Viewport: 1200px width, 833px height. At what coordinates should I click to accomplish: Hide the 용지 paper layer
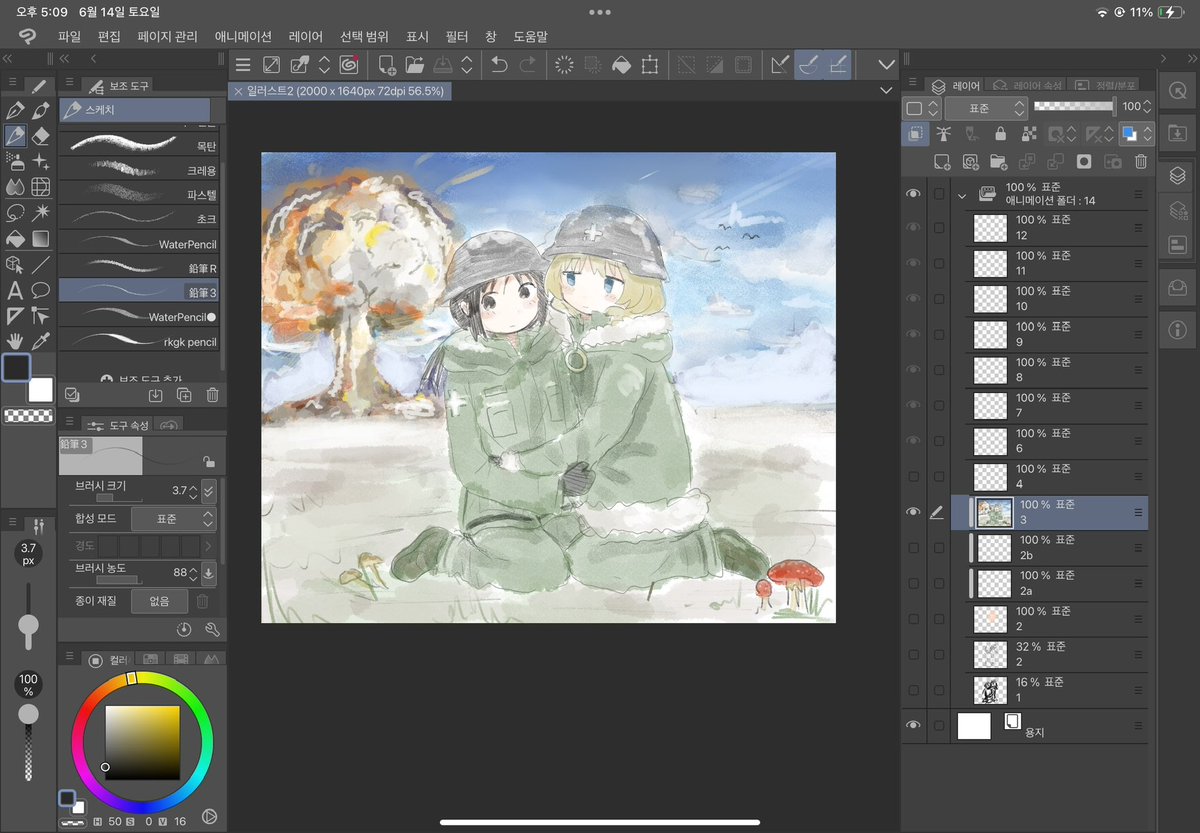[913, 724]
